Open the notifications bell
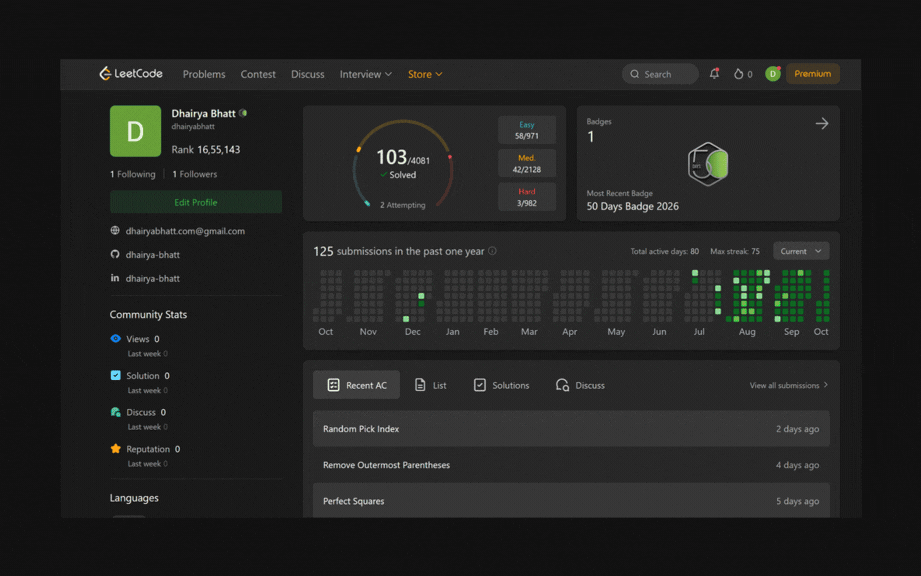 click(714, 73)
